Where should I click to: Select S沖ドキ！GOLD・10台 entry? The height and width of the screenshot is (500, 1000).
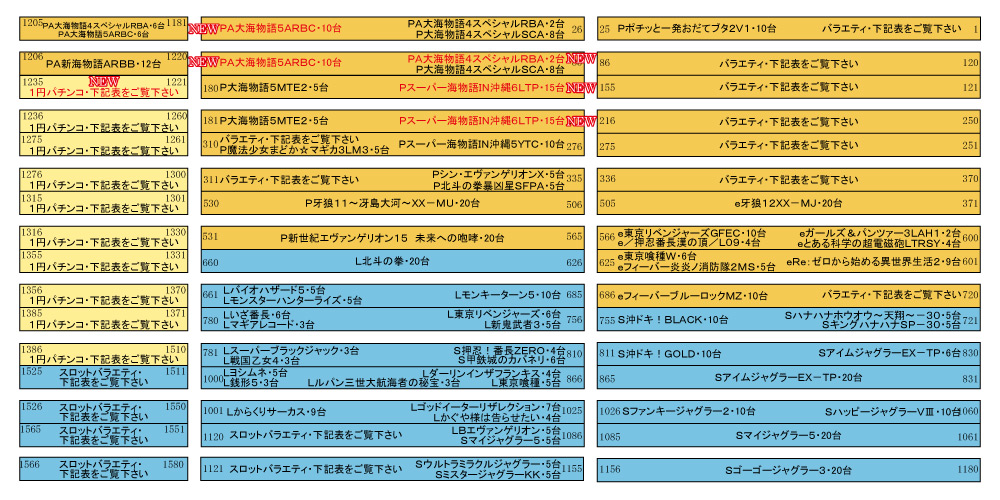673,354
